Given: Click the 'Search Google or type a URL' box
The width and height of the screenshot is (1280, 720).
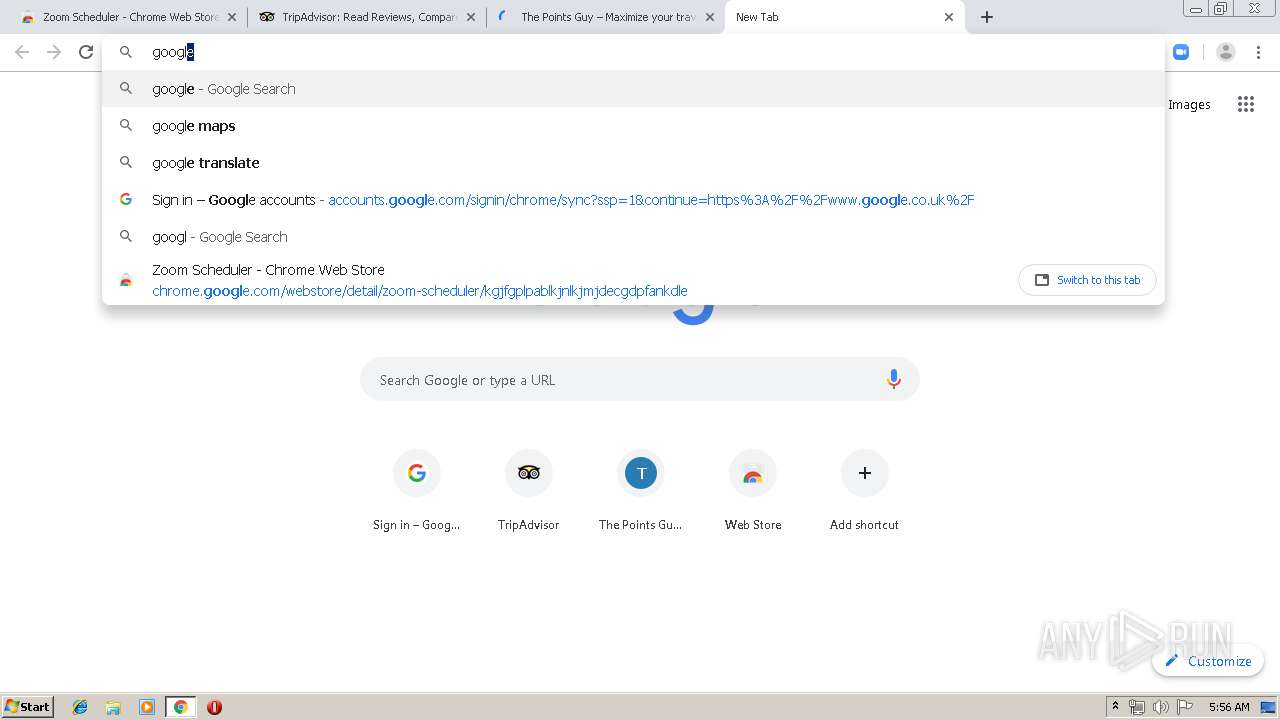Looking at the screenshot, I should (640, 380).
